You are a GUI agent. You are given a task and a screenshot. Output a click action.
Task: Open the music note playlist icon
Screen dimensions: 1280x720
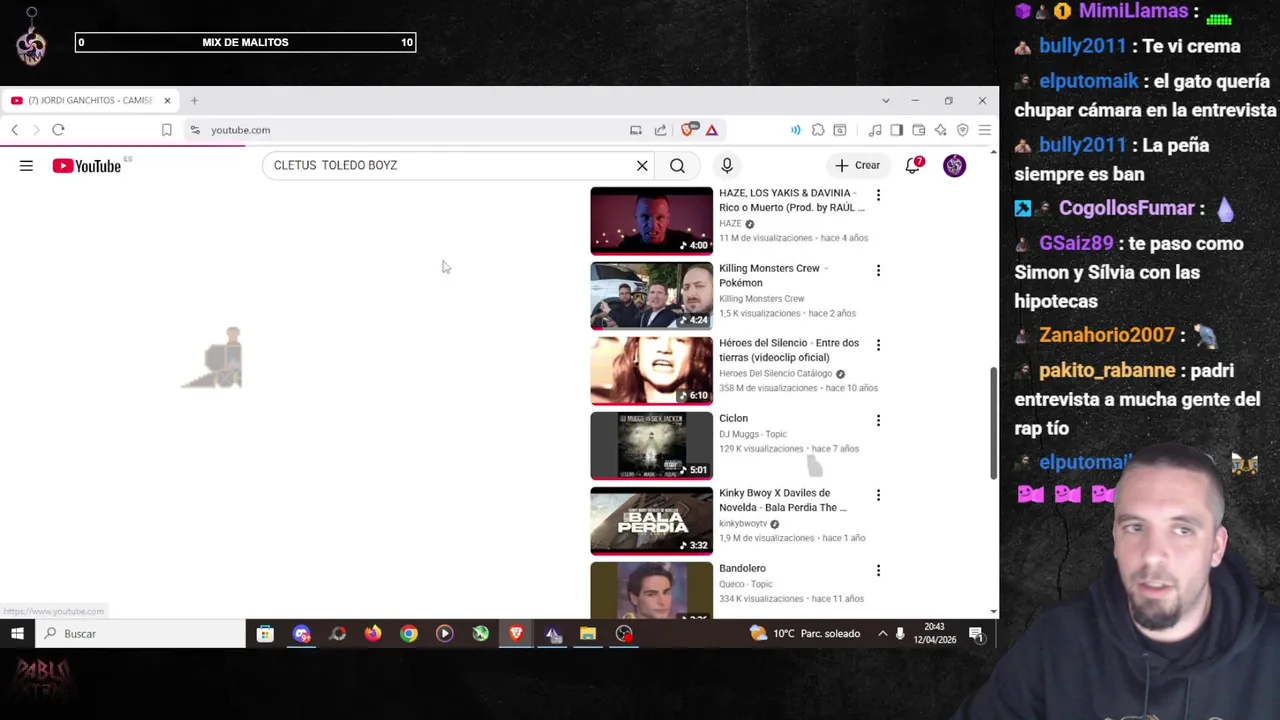875,130
